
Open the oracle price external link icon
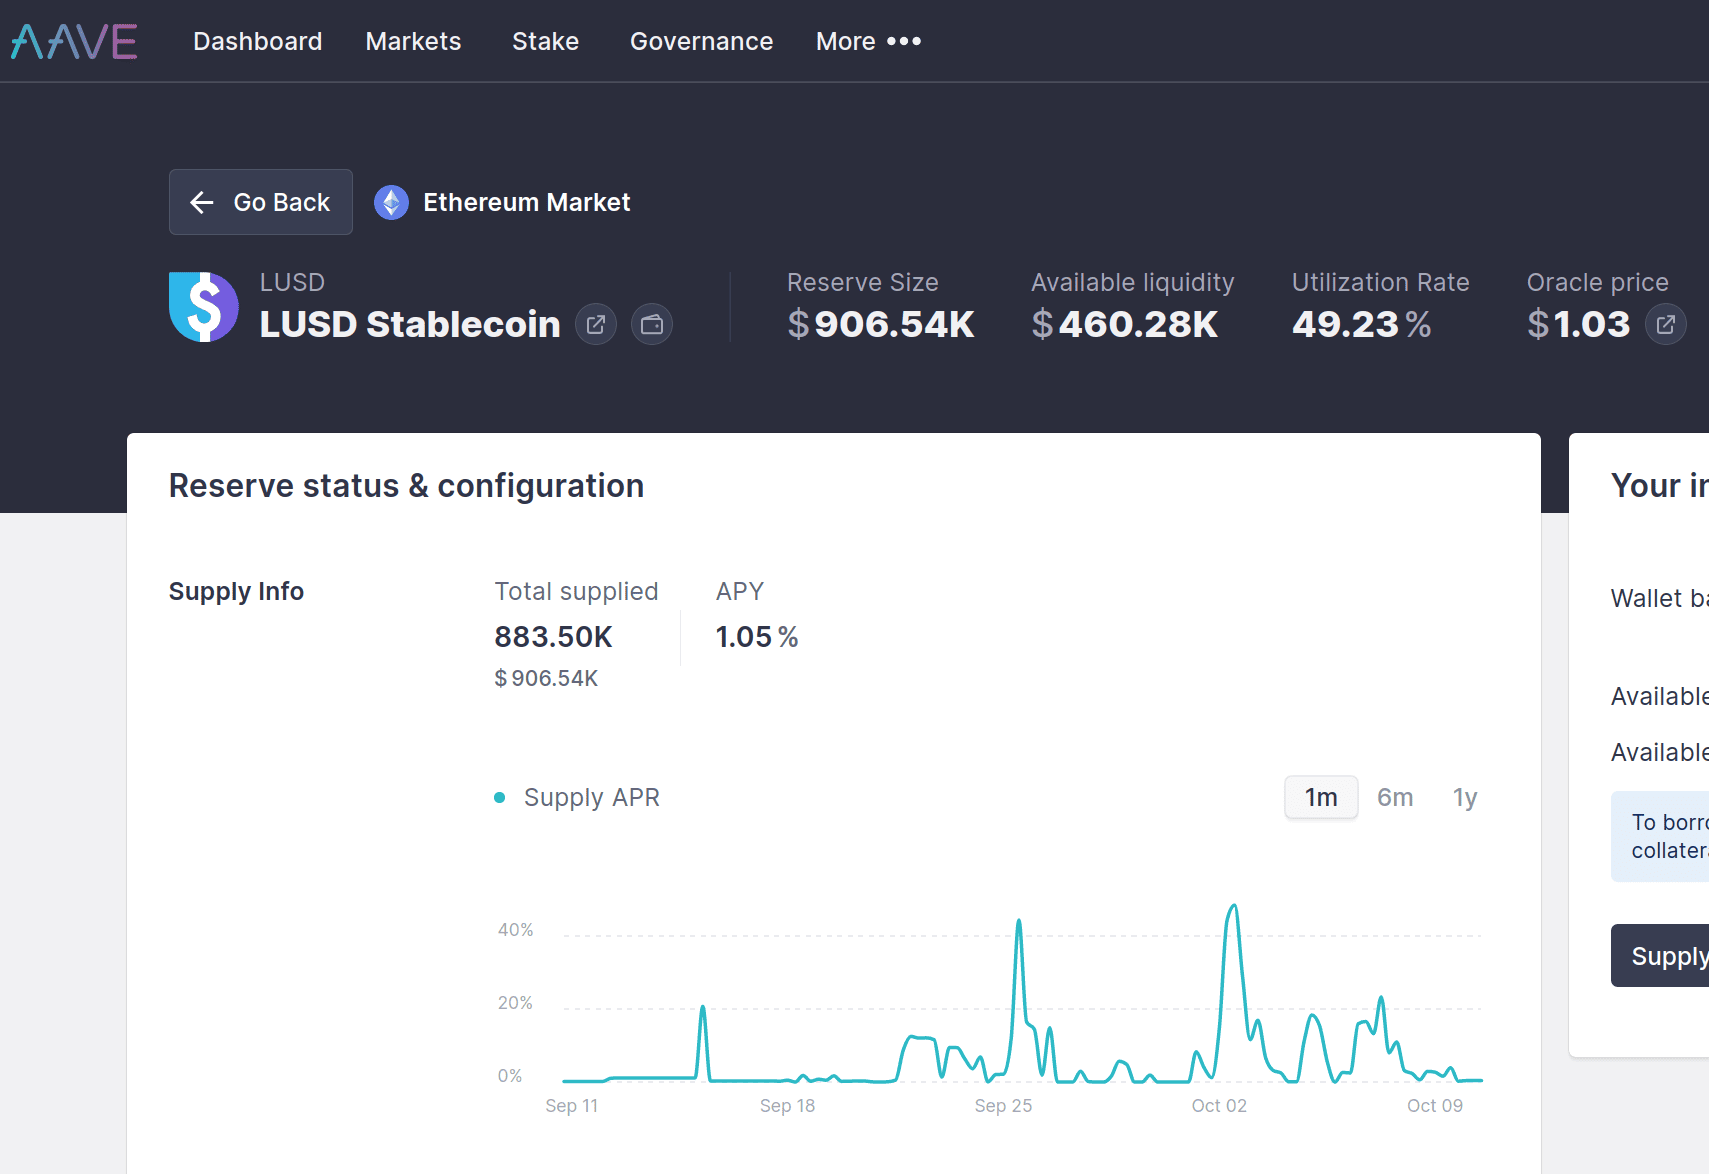pos(1665,324)
